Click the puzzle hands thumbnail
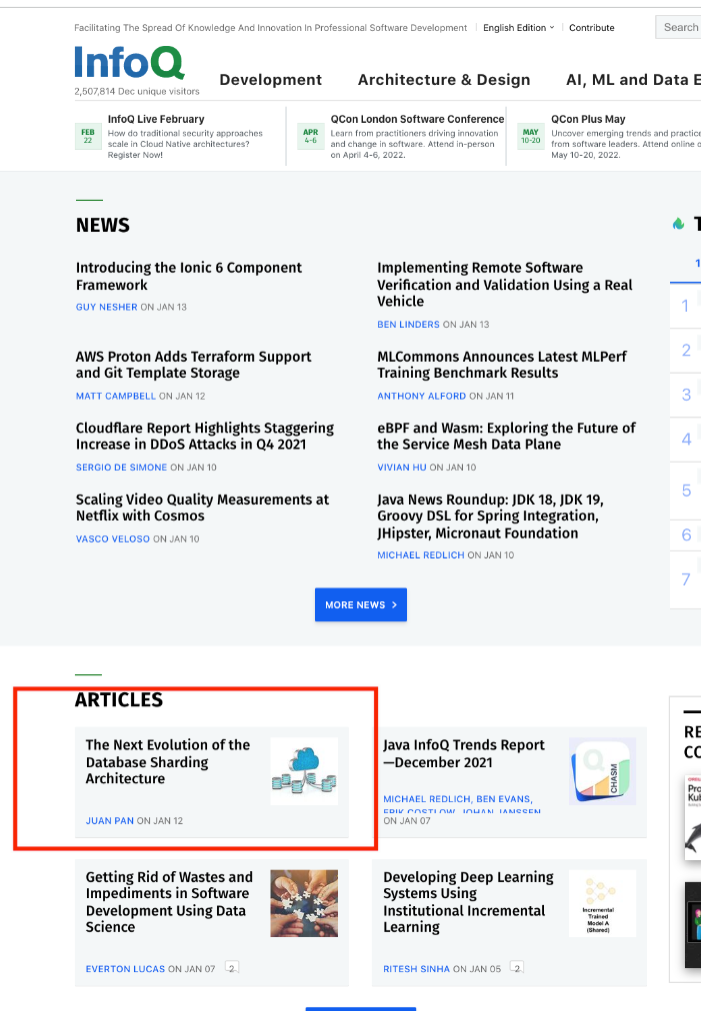Viewport: 701px width, 1012px height. (x=304, y=903)
